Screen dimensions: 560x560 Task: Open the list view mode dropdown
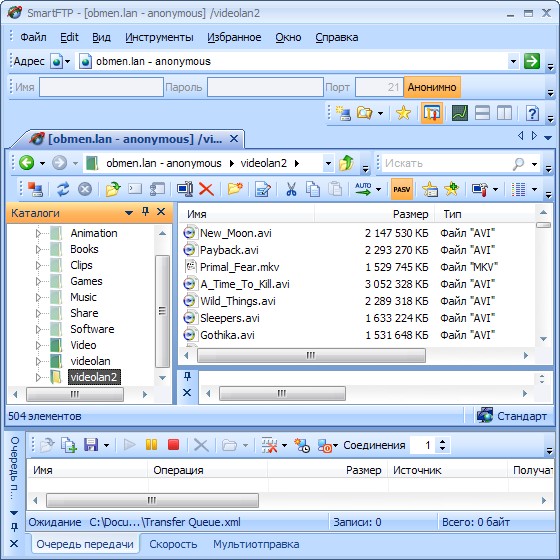click(x=534, y=189)
